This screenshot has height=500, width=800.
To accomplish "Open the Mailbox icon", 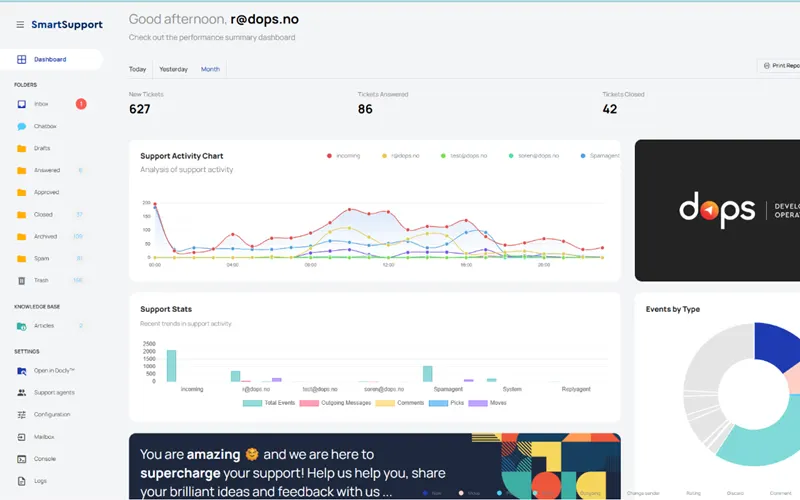I will point(21,437).
